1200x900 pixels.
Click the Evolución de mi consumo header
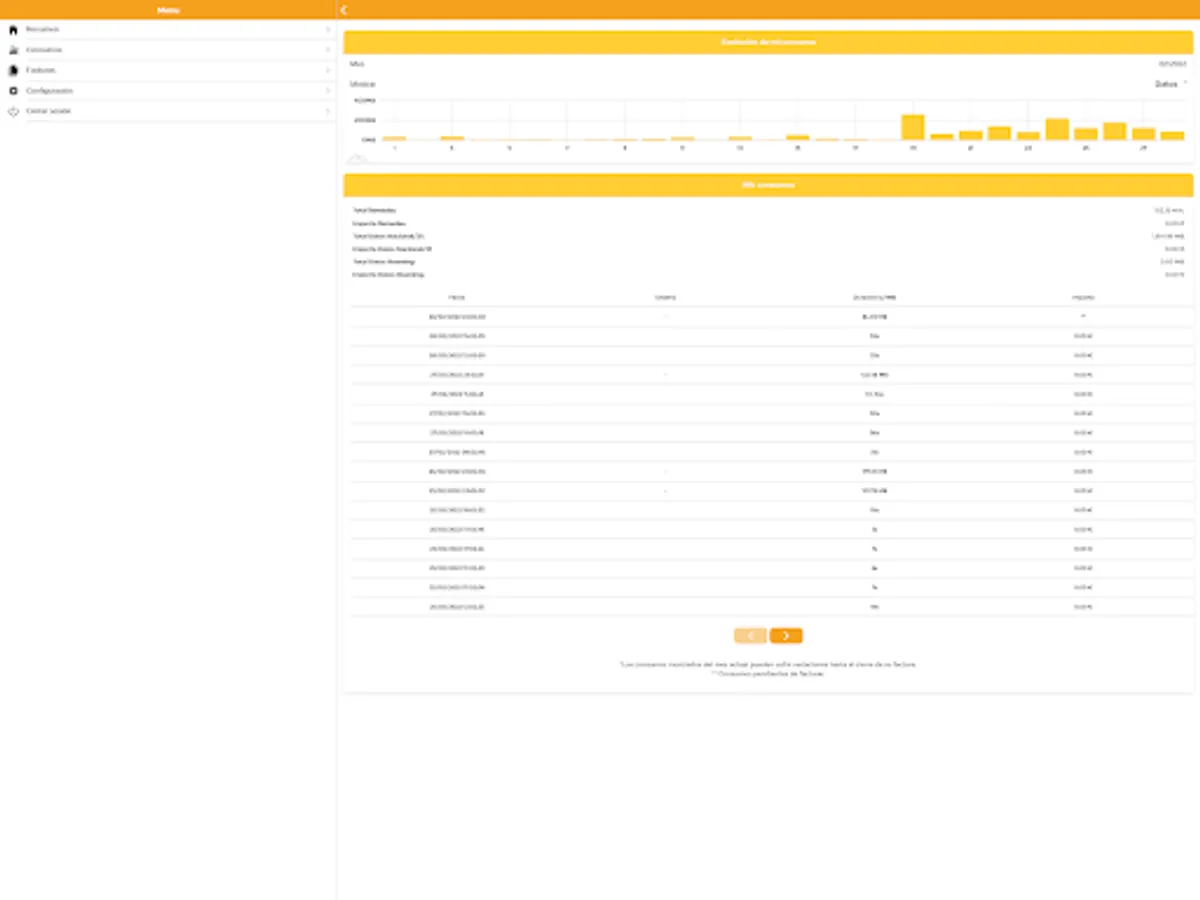[x=768, y=42]
